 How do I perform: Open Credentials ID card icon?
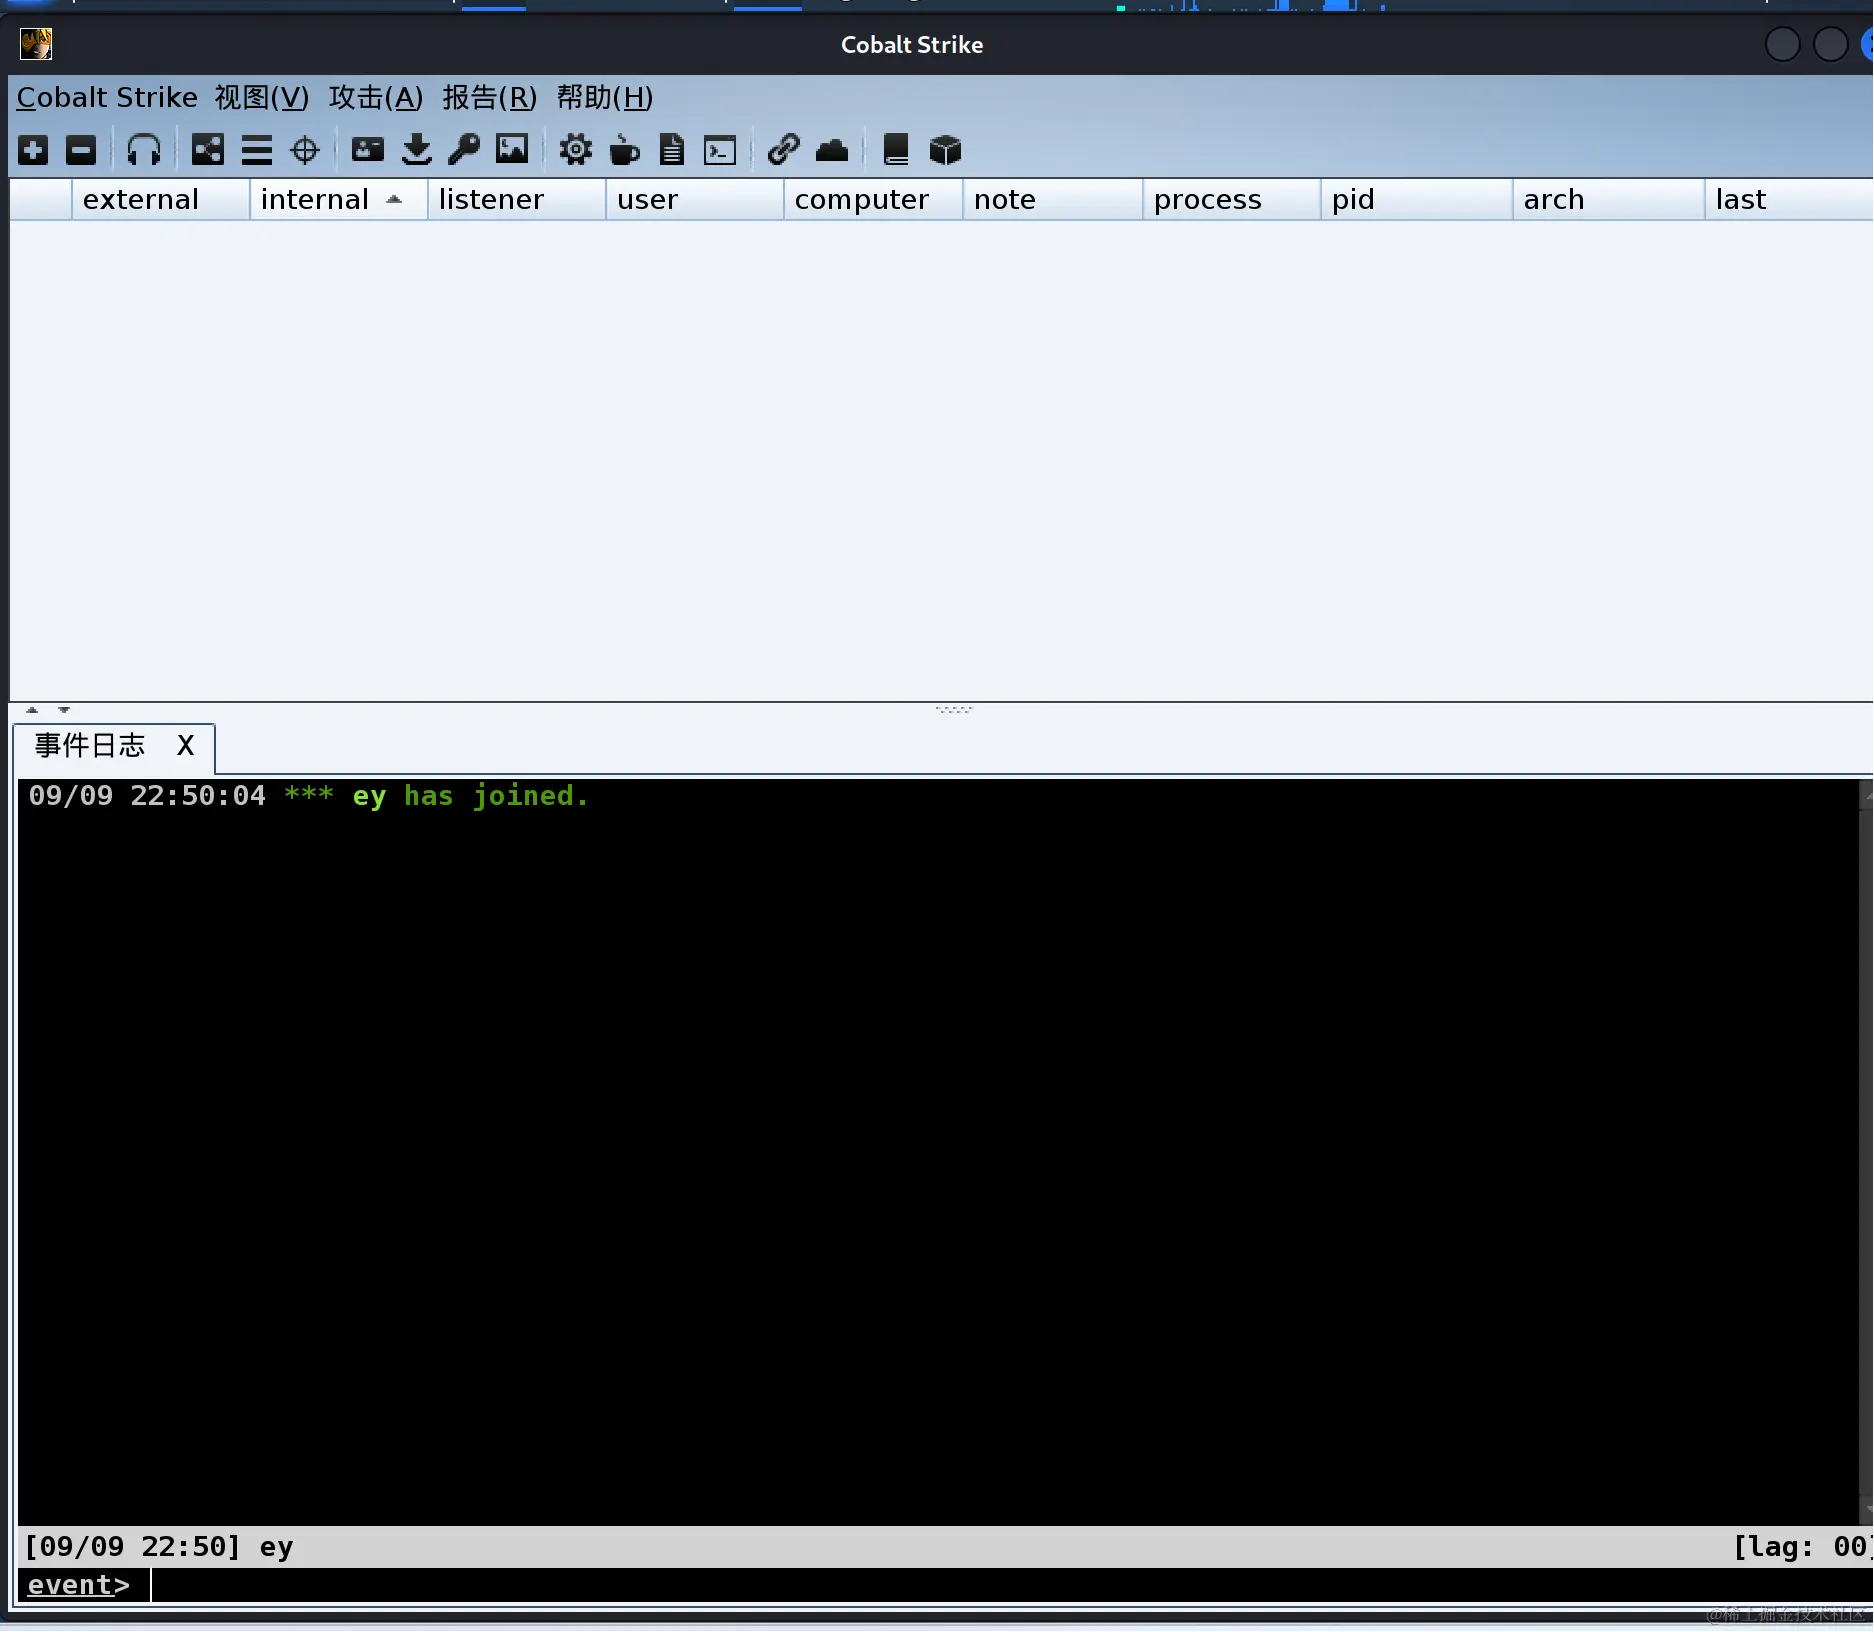pyautogui.click(x=368, y=150)
